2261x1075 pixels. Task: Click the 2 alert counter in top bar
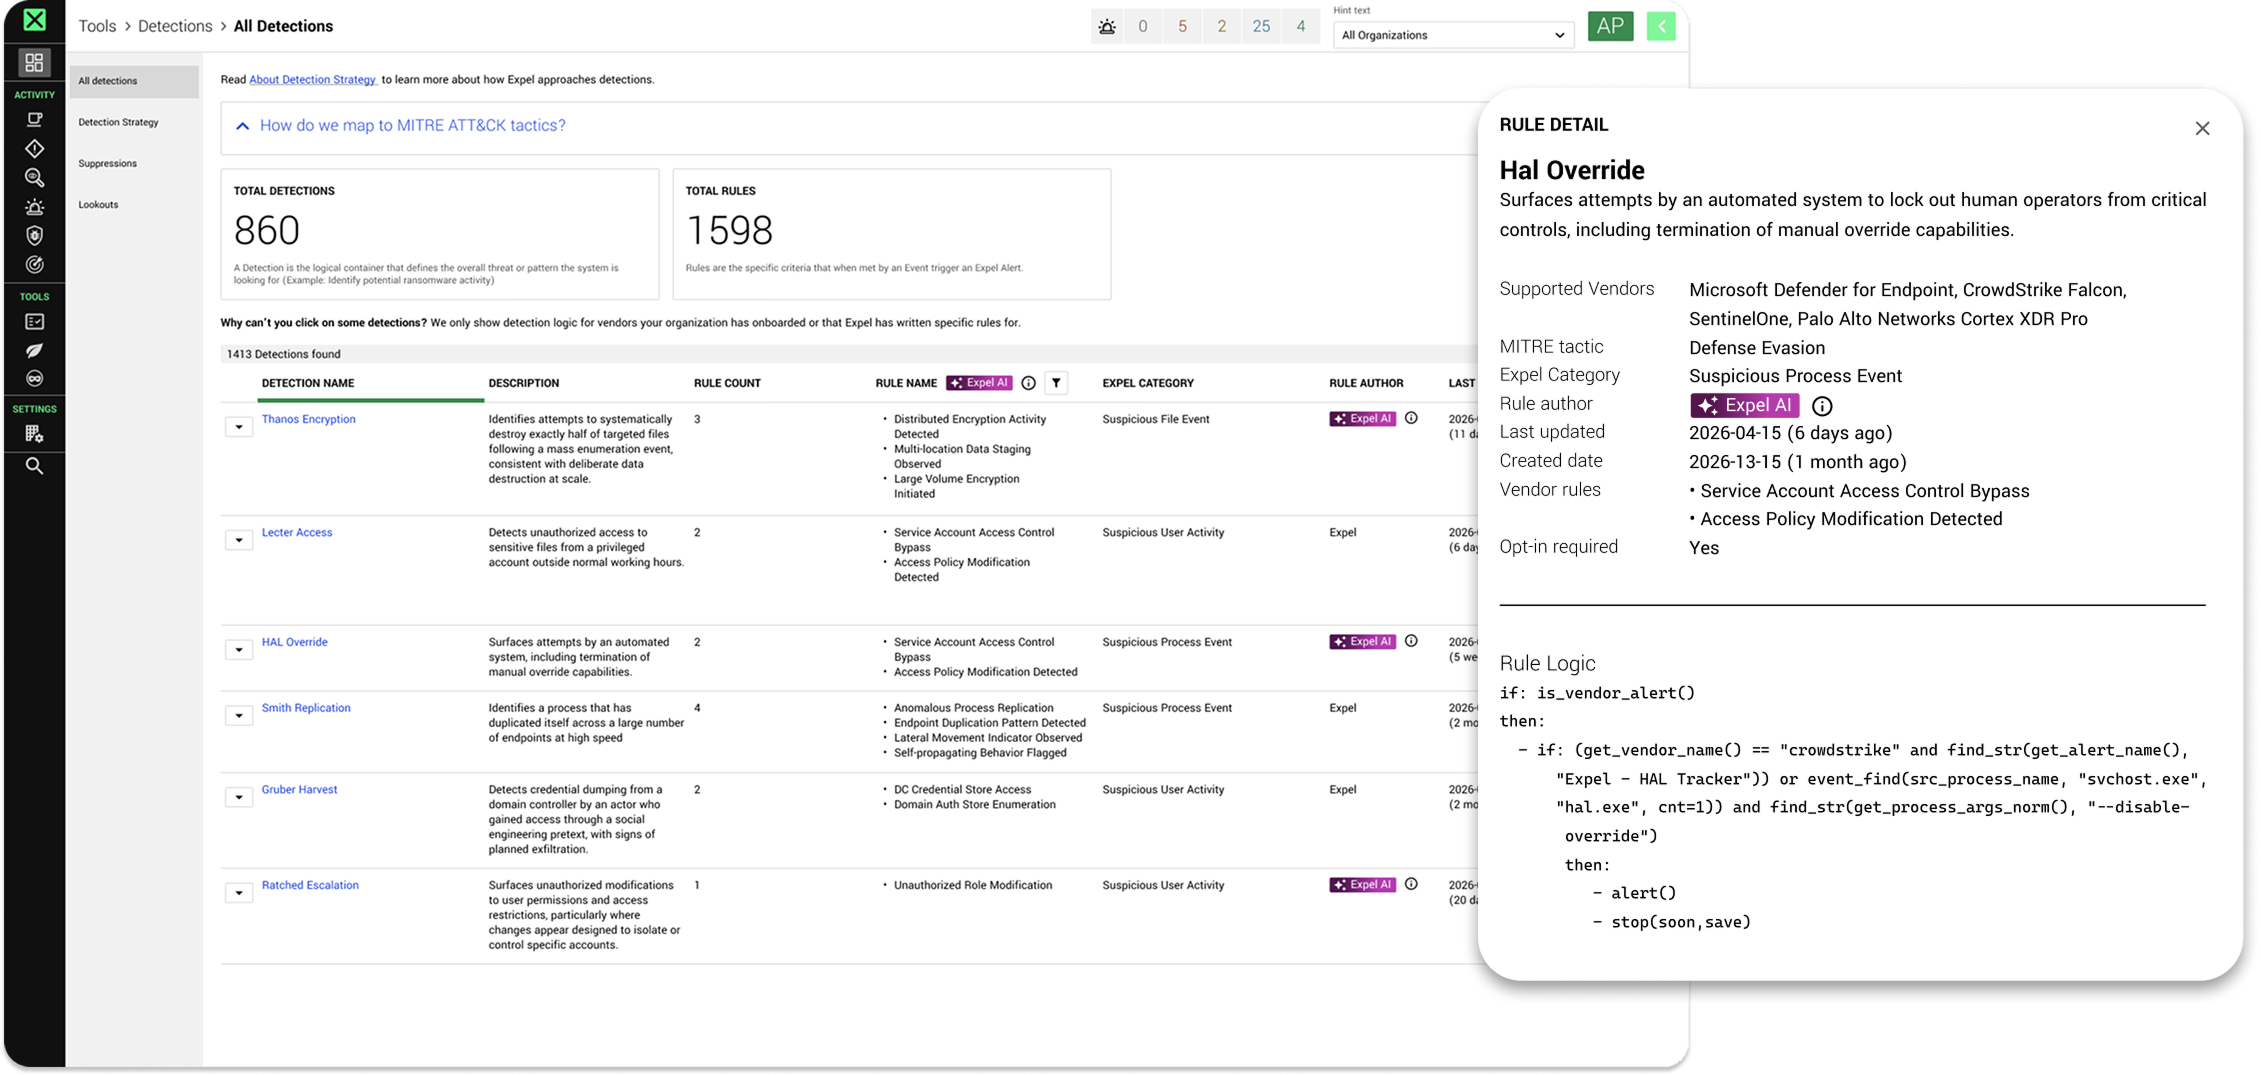point(1222,27)
